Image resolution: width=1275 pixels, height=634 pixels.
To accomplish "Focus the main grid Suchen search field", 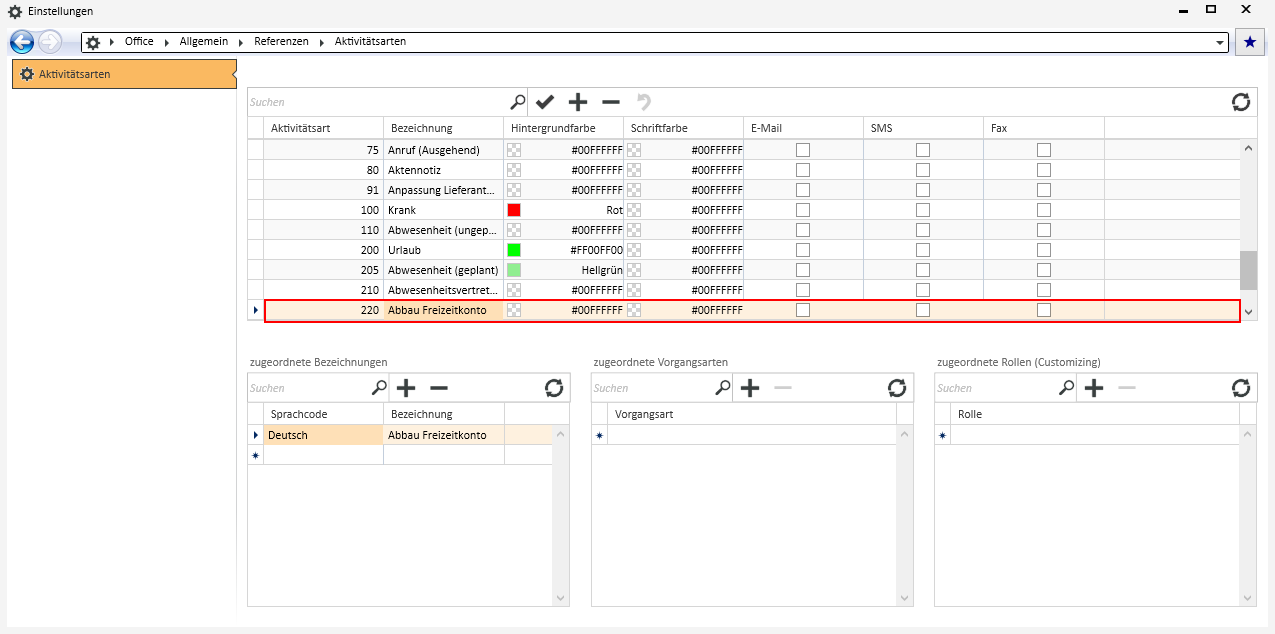I will (x=378, y=102).
